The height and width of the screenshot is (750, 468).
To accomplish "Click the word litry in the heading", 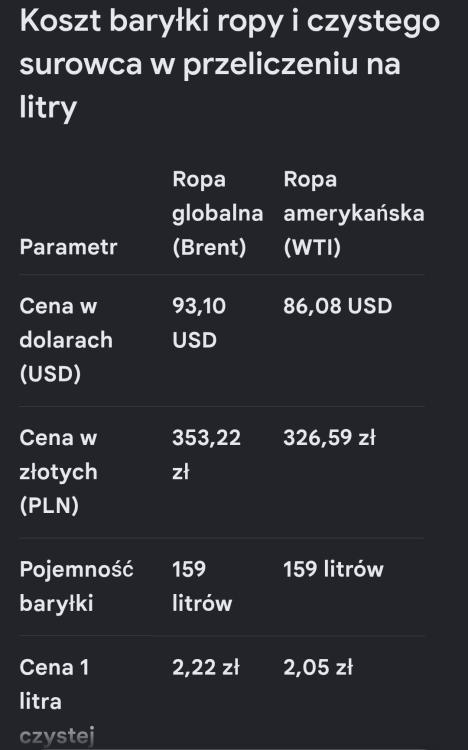I will pyautogui.click(x=48, y=108).
